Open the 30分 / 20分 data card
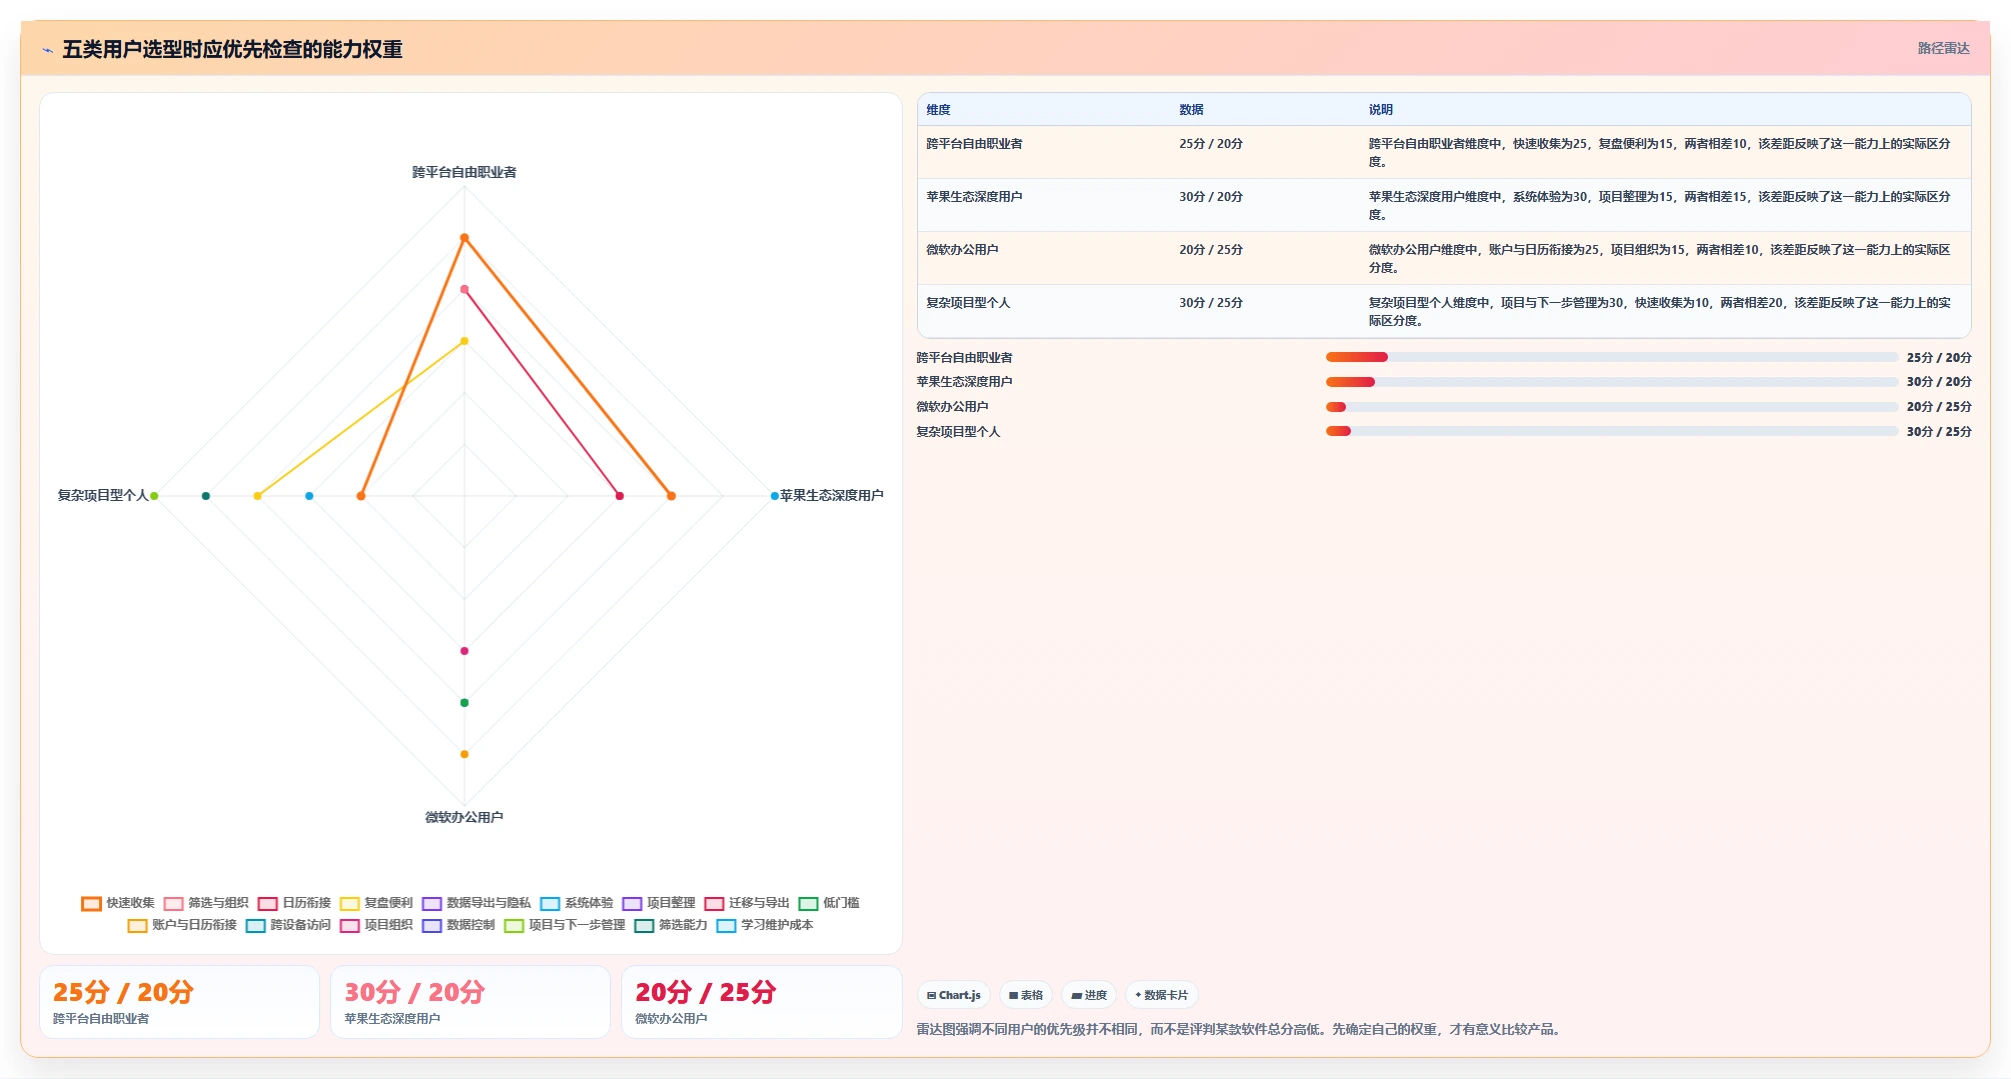The height and width of the screenshot is (1079, 2011). pyautogui.click(x=470, y=1002)
